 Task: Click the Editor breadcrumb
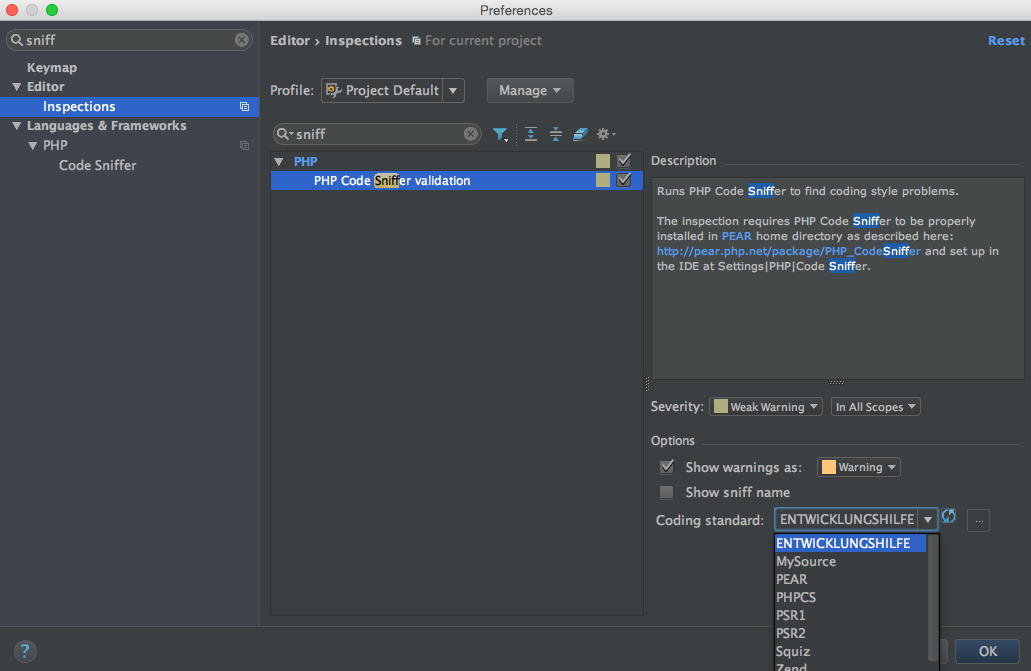tap(289, 40)
